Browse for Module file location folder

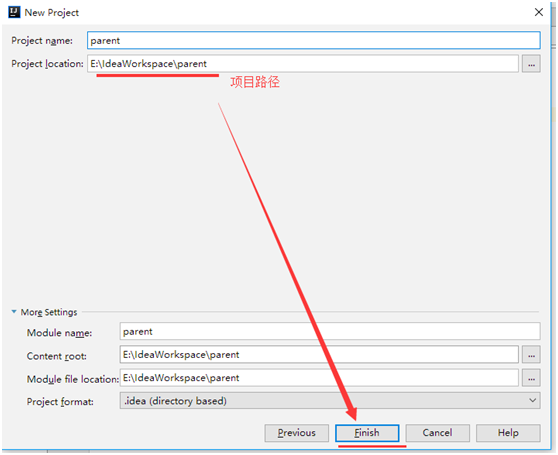(x=531, y=378)
